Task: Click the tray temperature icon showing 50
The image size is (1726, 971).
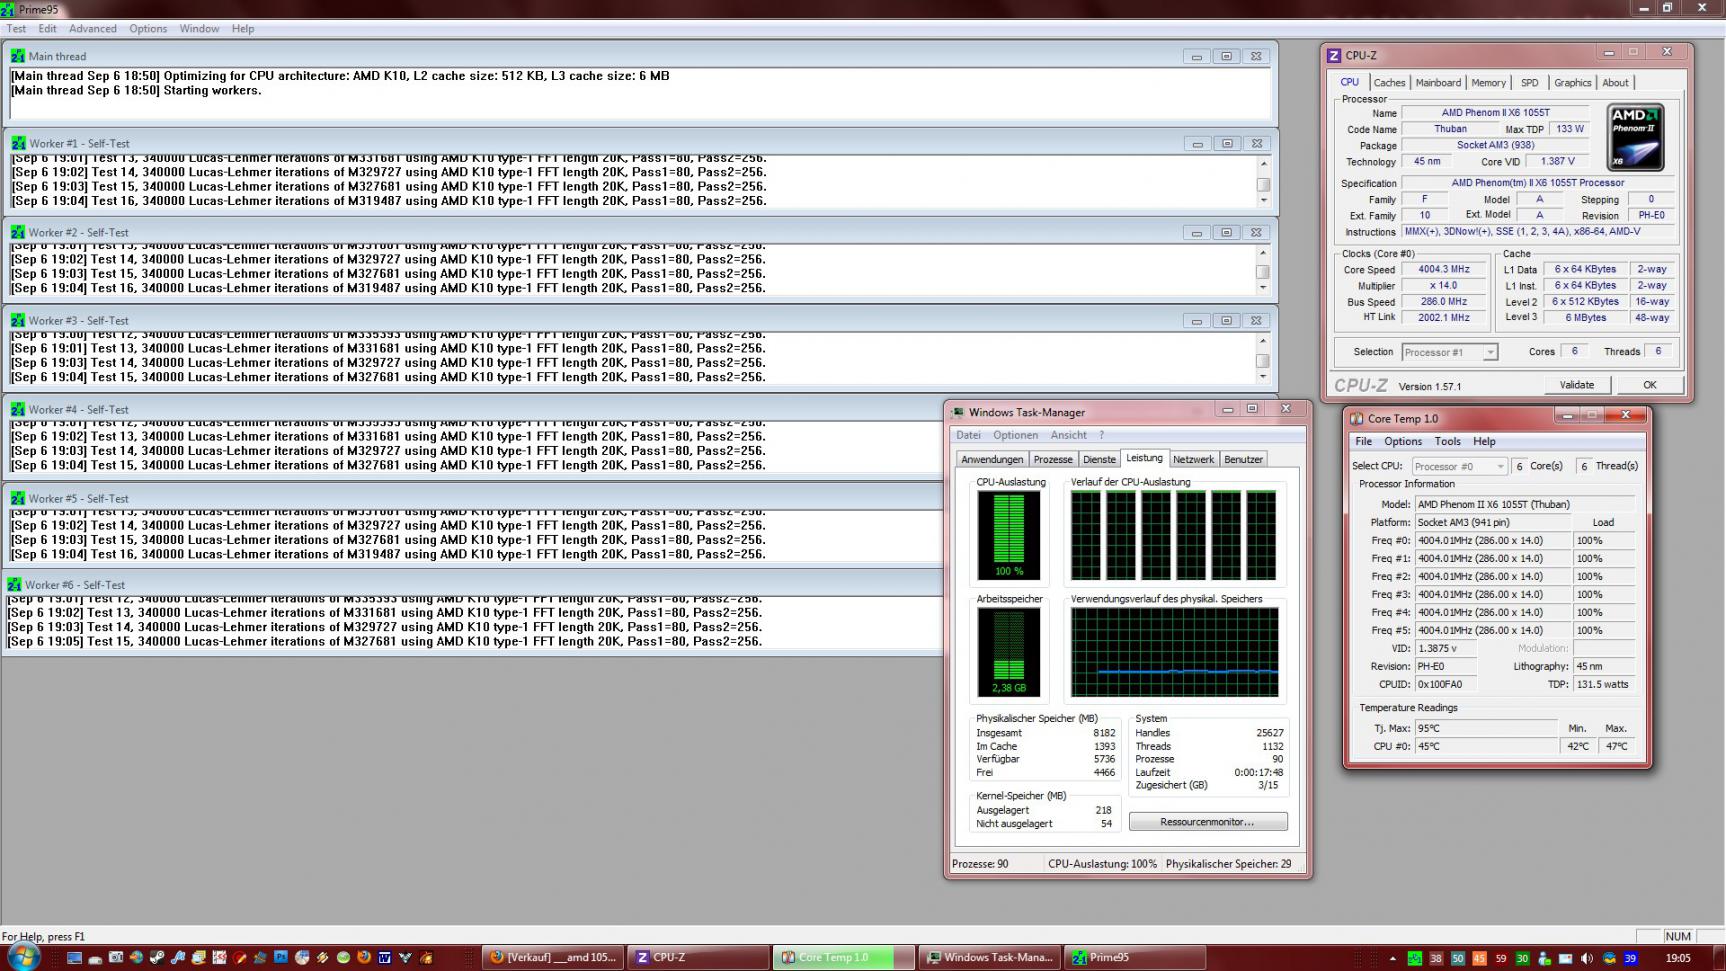Action: (x=1457, y=958)
